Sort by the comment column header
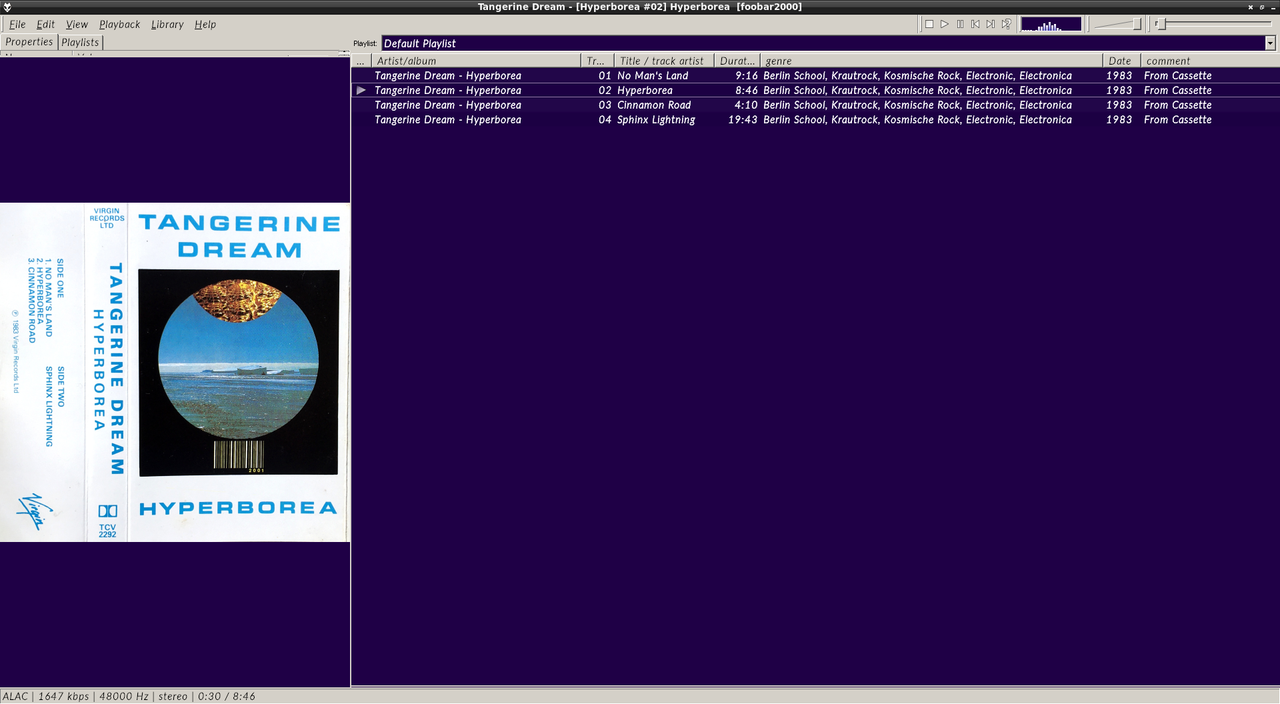This screenshot has height=704, width=1280. pos(1209,61)
